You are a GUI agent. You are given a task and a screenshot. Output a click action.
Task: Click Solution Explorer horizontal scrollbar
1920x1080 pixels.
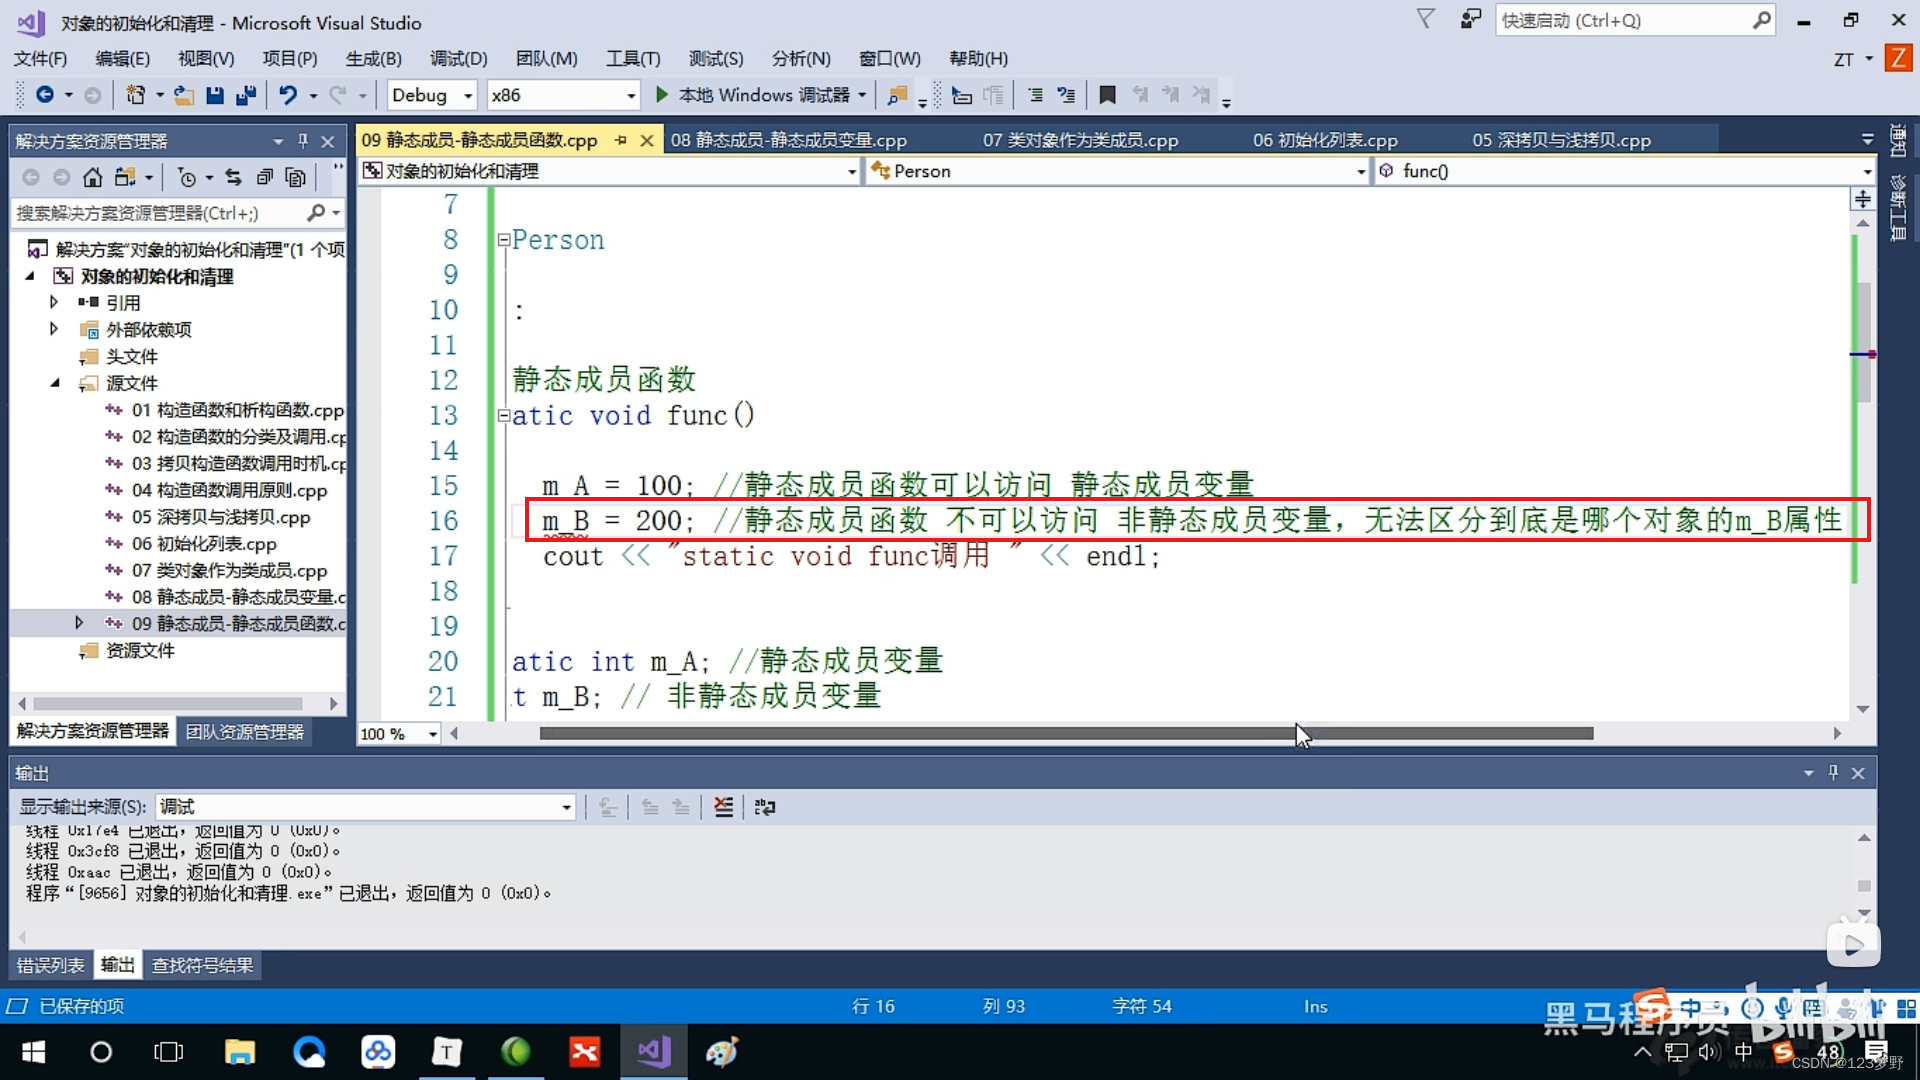point(168,704)
